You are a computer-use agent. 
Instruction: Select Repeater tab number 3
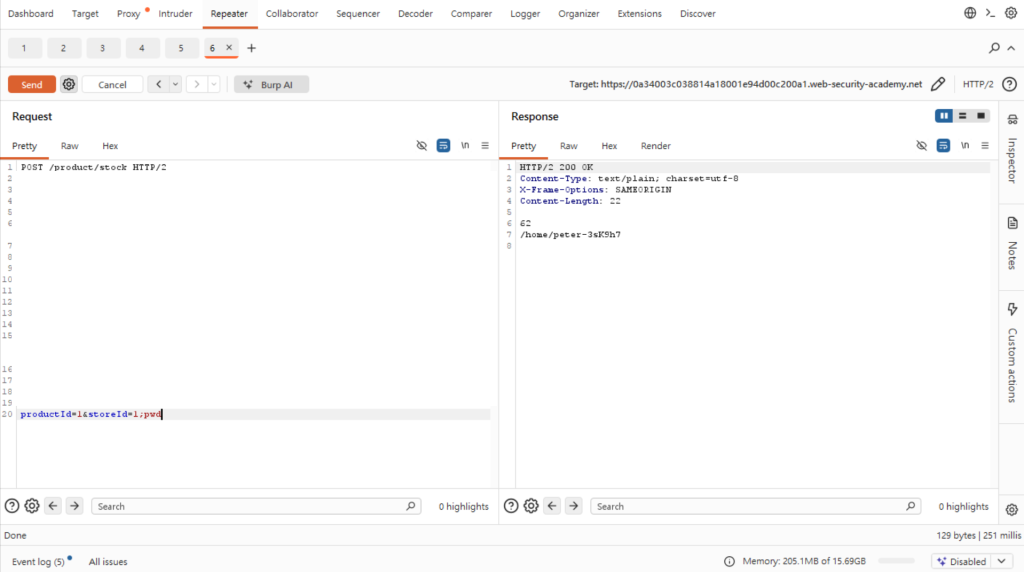click(x=103, y=48)
